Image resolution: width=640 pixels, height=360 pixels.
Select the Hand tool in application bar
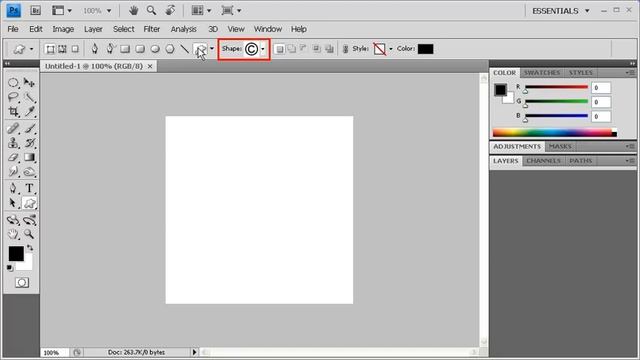133,11
